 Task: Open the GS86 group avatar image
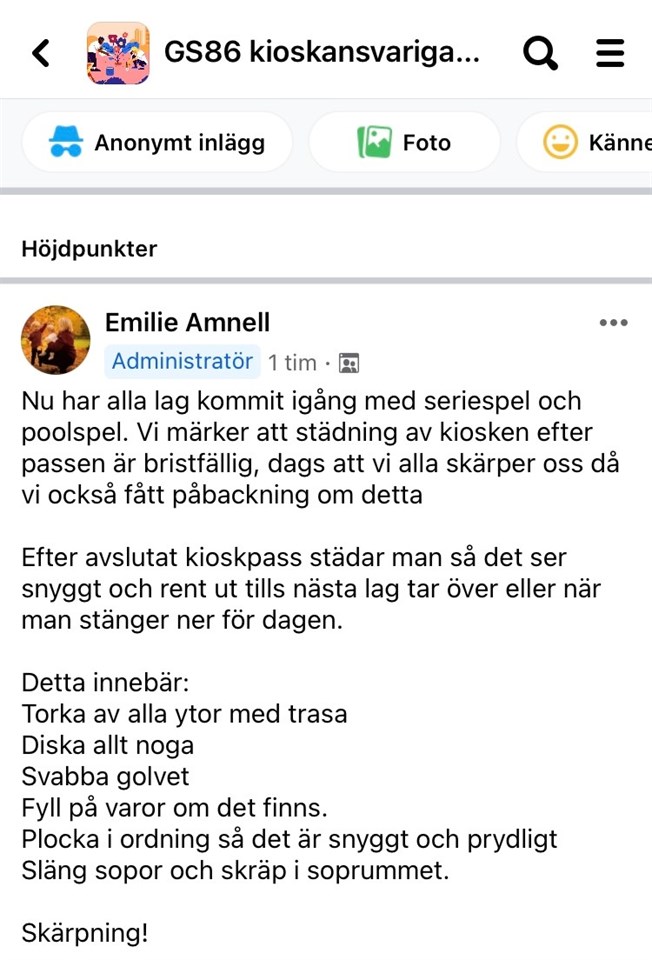pyautogui.click(x=118, y=52)
